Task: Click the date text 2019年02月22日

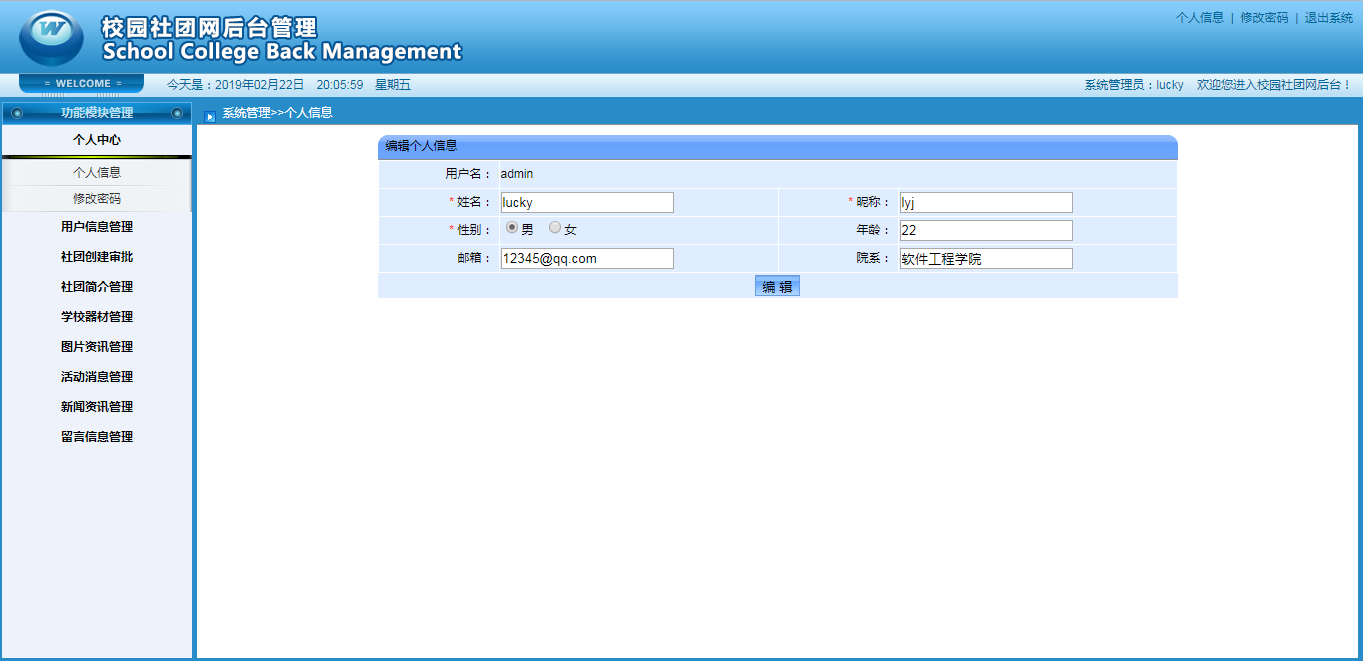Action: tap(260, 85)
